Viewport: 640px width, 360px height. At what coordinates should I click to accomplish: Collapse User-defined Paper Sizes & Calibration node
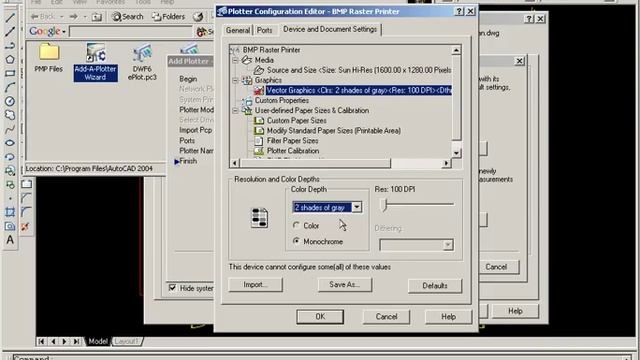[x=235, y=111]
